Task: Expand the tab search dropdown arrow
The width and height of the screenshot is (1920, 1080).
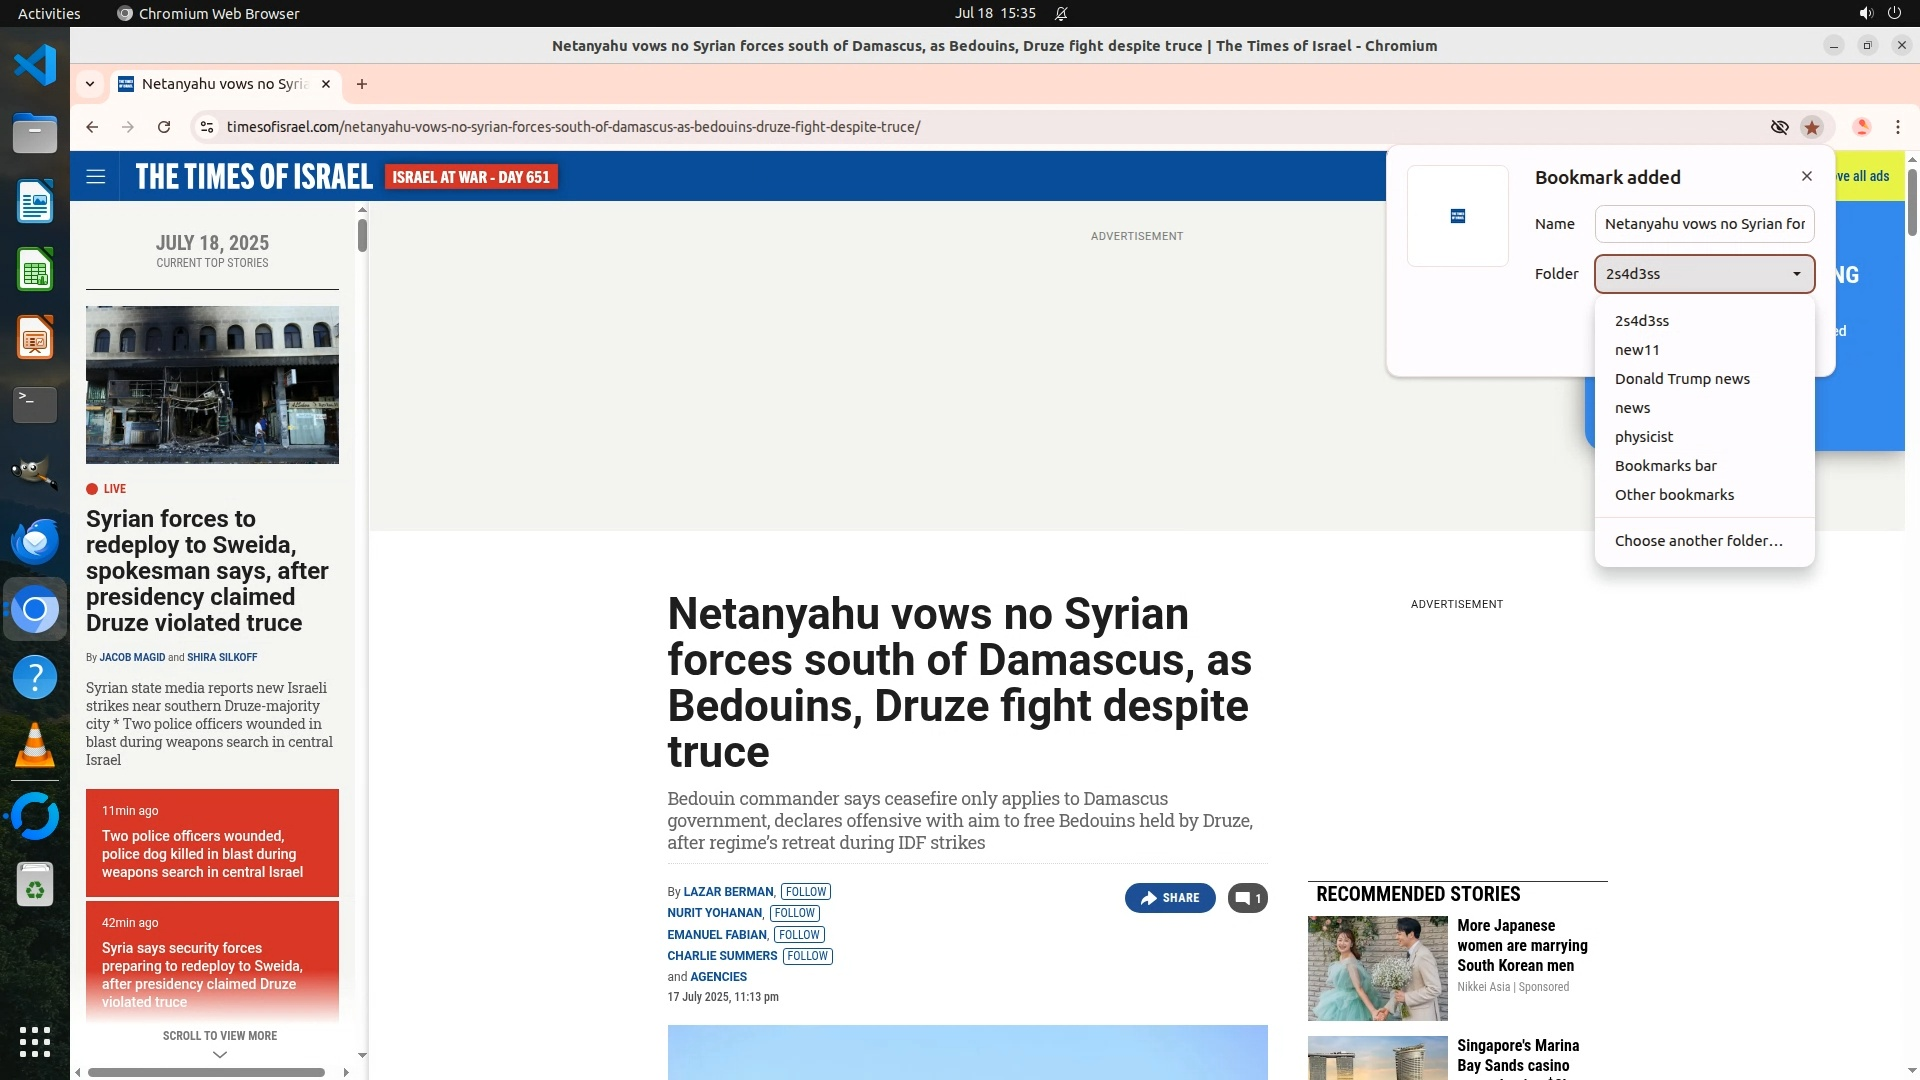Action: [x=90, y=84]
